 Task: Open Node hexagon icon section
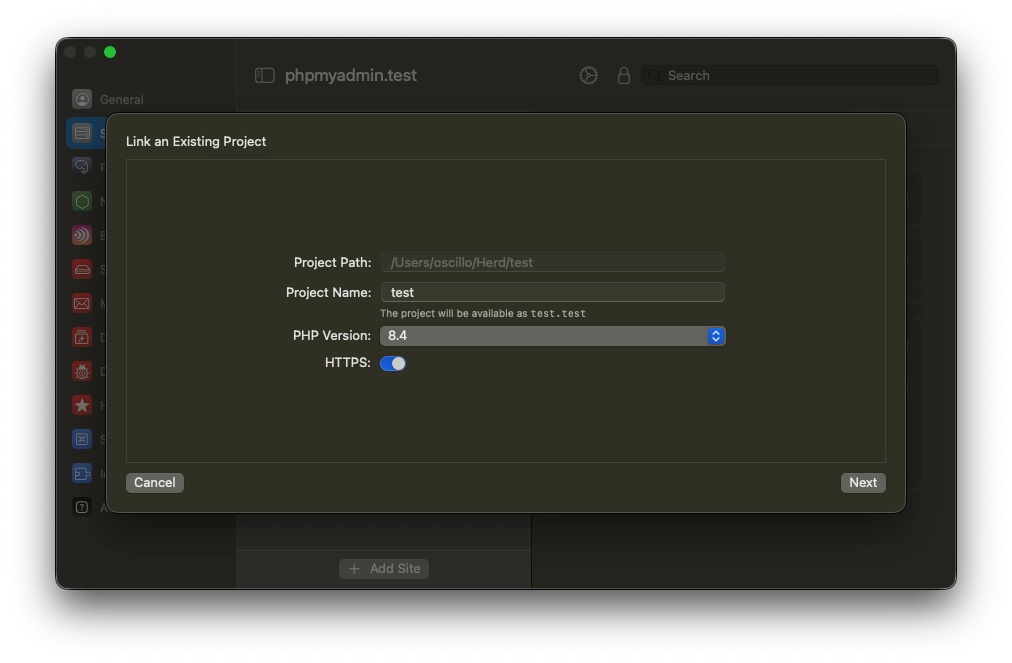pyautogui.click(x=82, y=201)
